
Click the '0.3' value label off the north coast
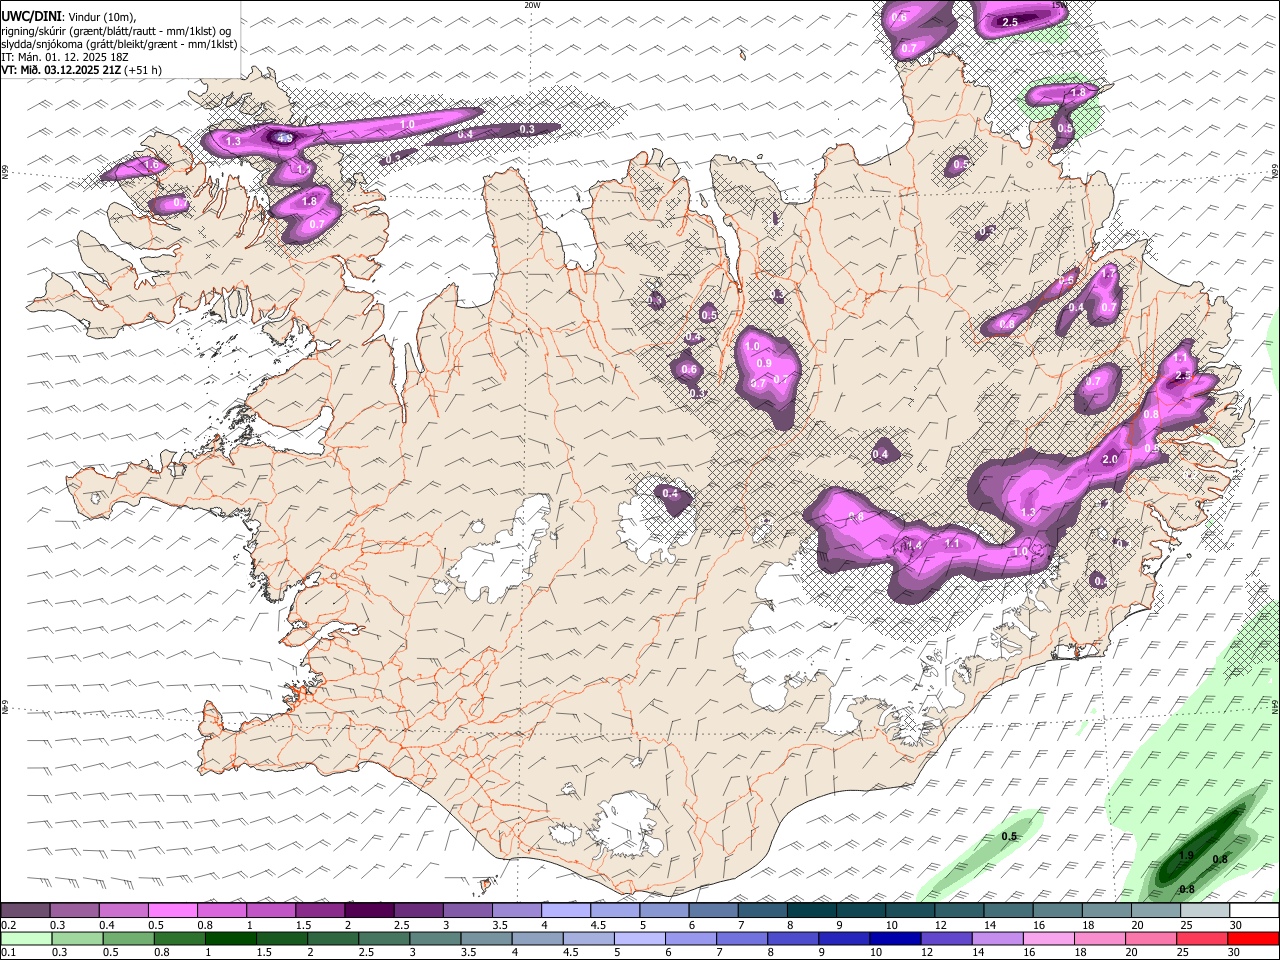coord(527,129)
